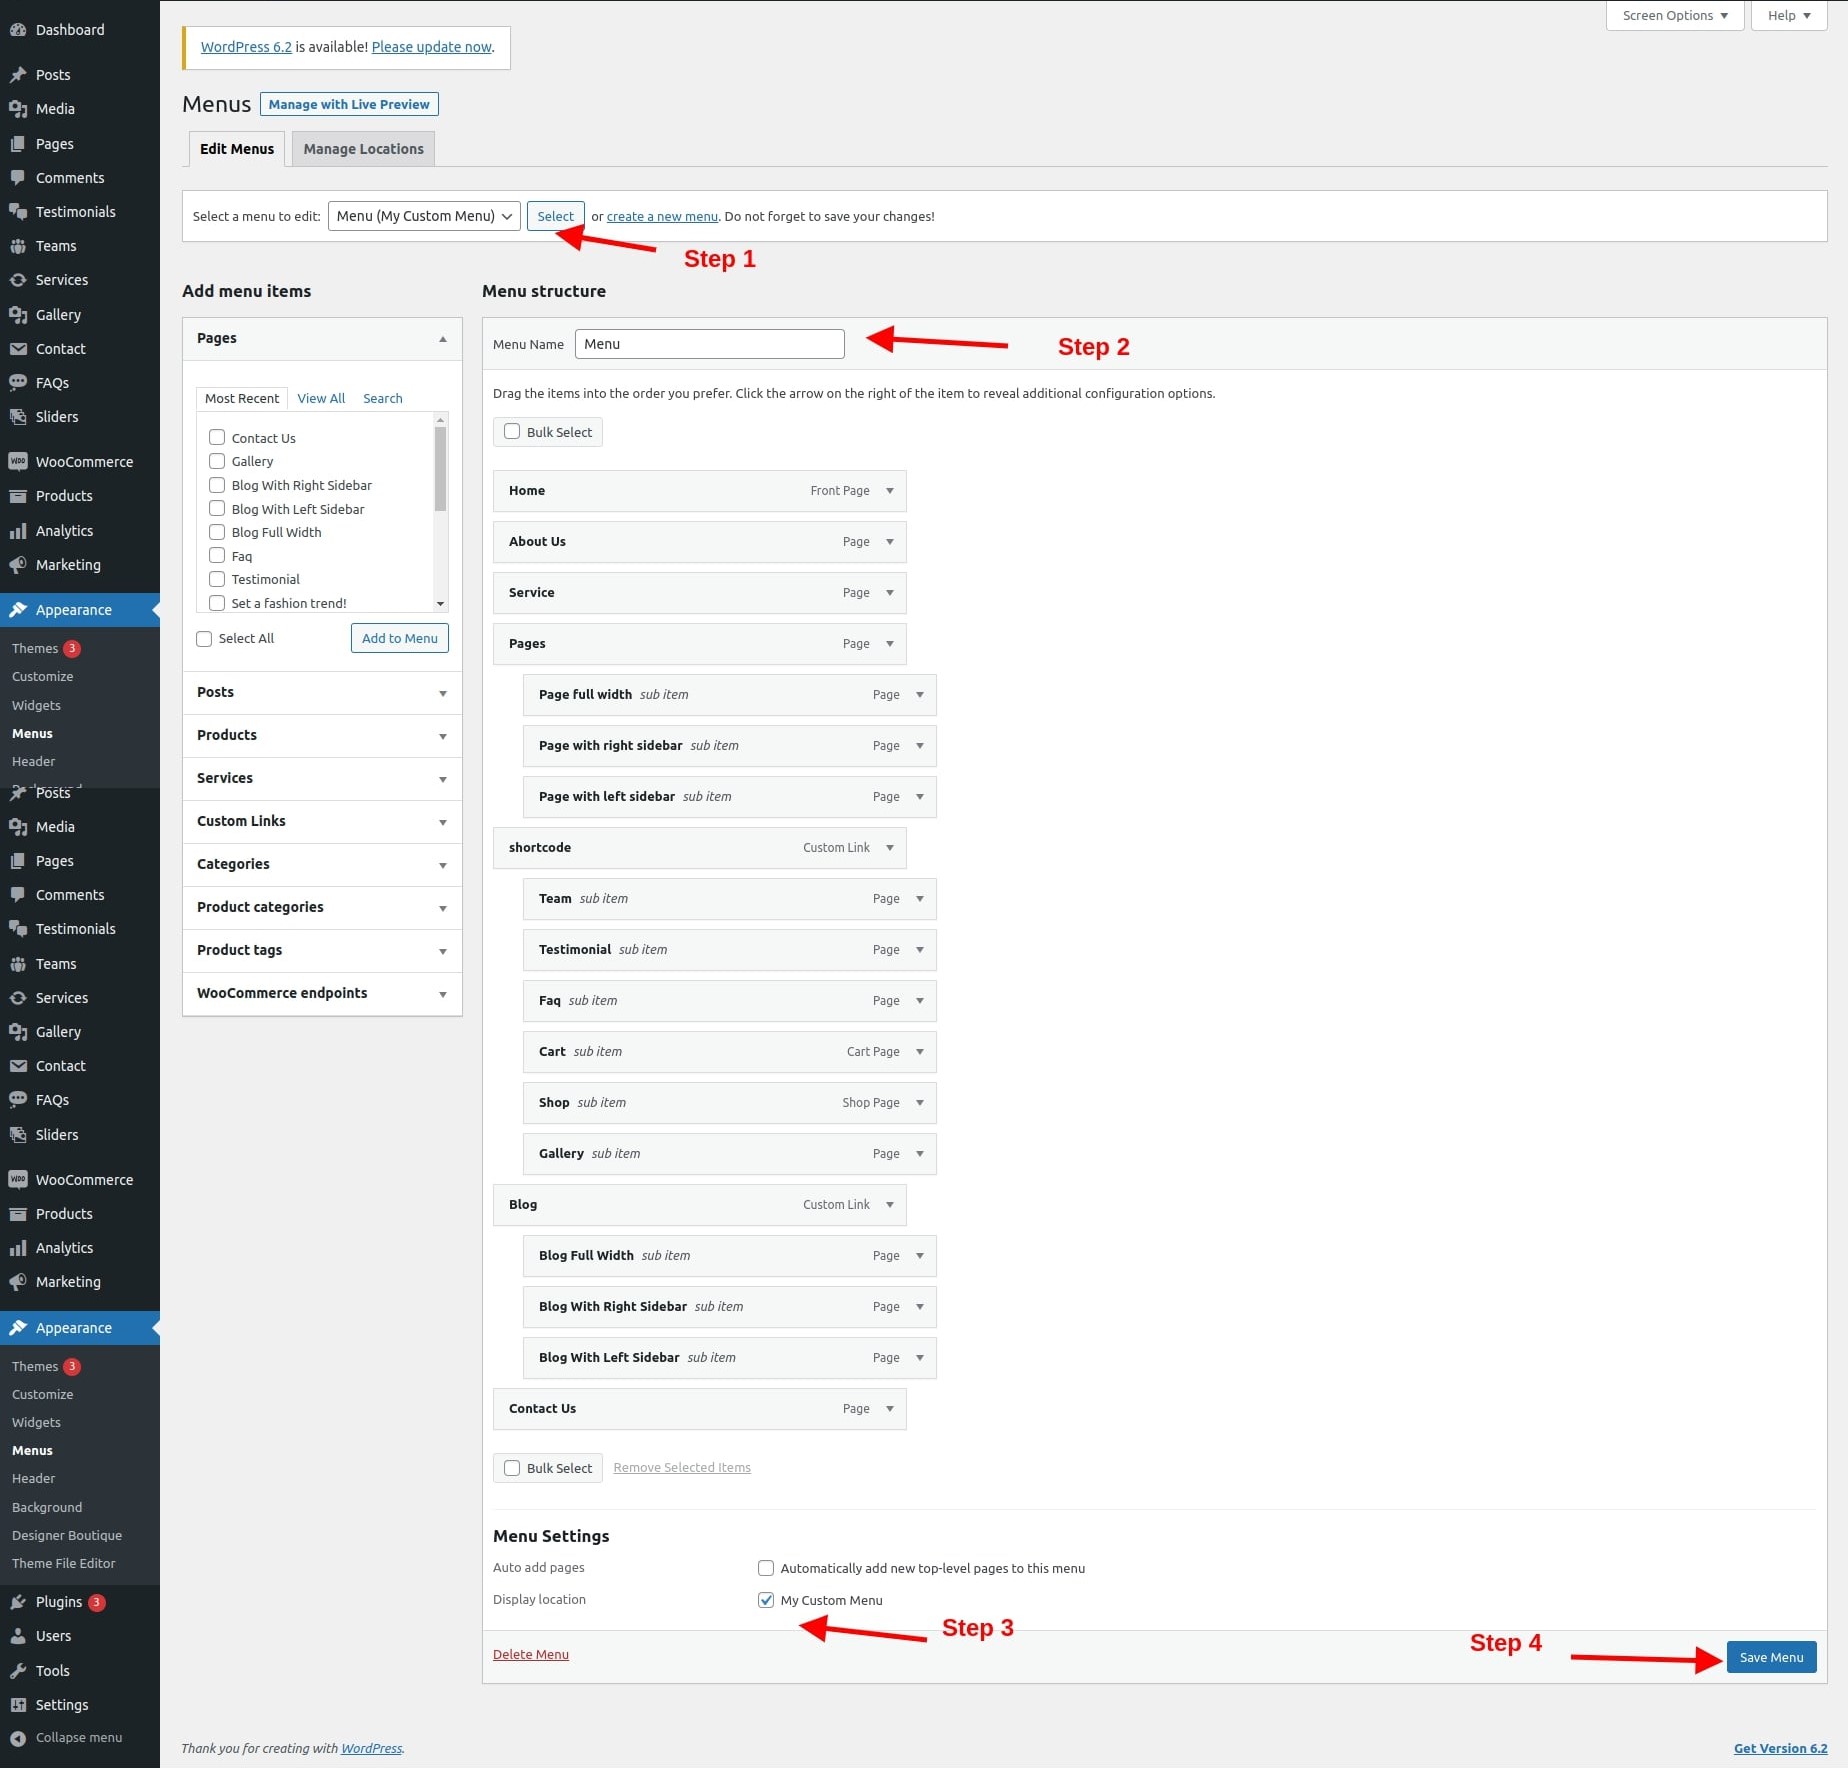Expand the shortcode Custom Link menu item
The image size is (1848, 1769).
(890, 848)
